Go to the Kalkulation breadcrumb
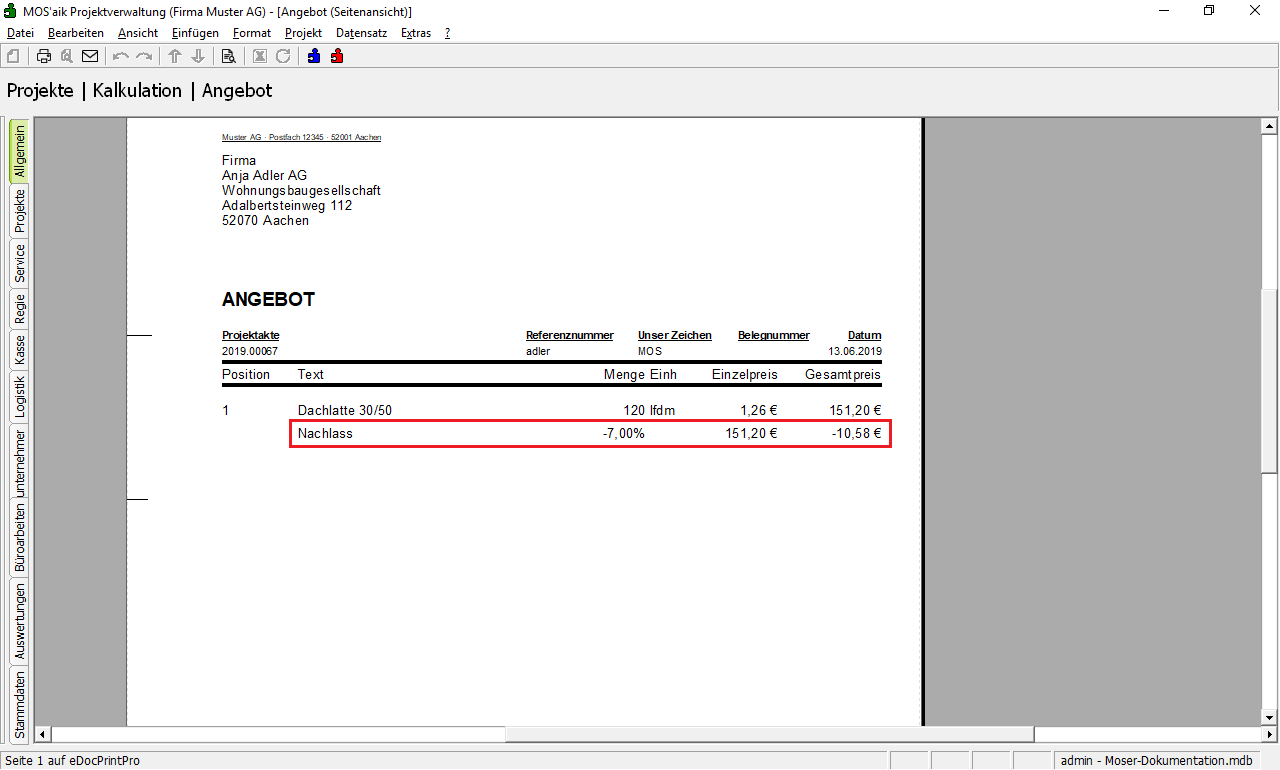This screenshot has width=1280, height=770. point(137,91)
